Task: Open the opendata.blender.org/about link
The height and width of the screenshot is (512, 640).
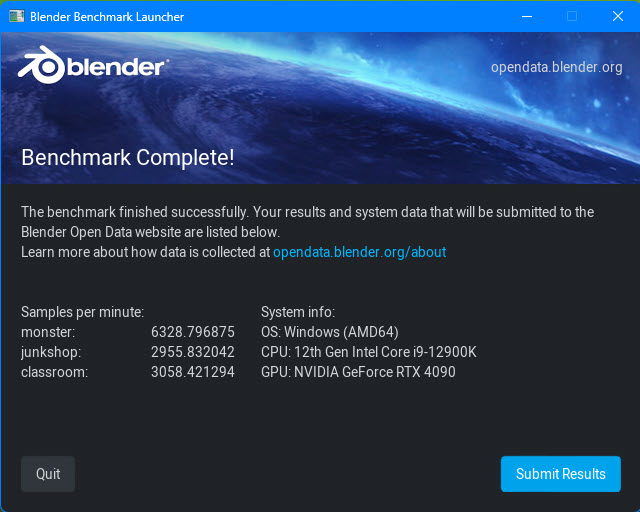Action: [359, 252]
